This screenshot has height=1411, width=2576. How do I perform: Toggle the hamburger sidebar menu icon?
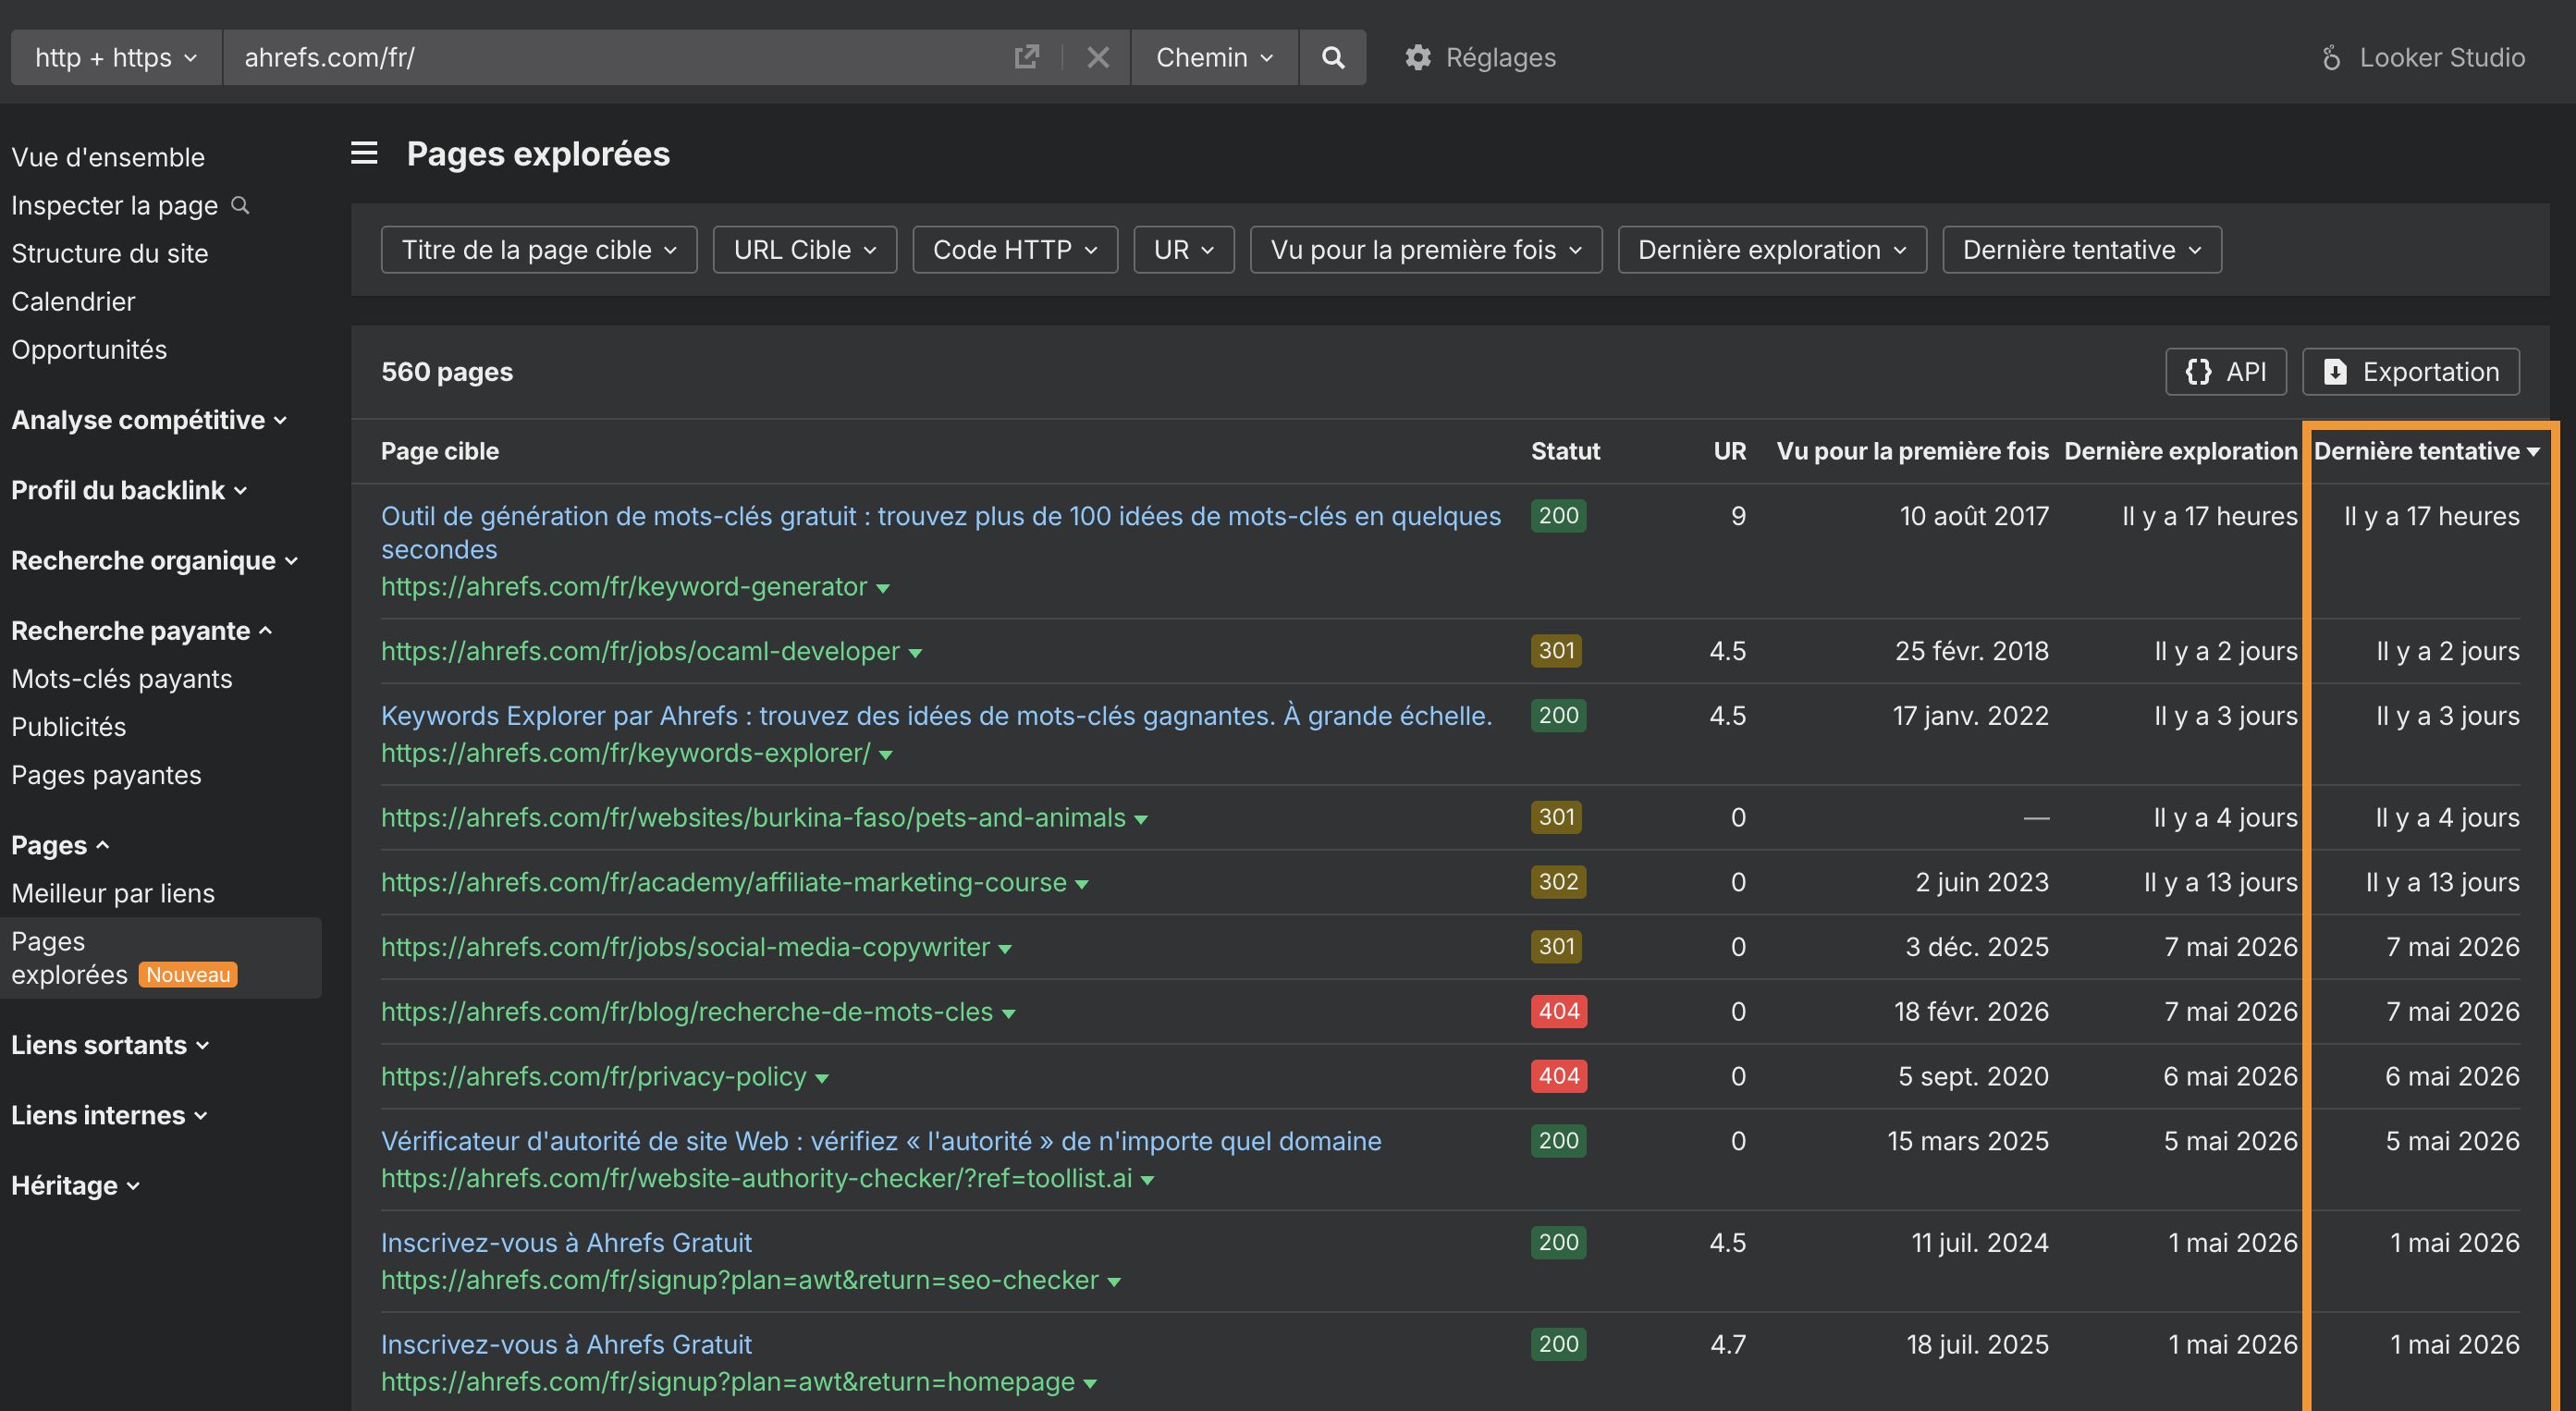pos(364,153)
